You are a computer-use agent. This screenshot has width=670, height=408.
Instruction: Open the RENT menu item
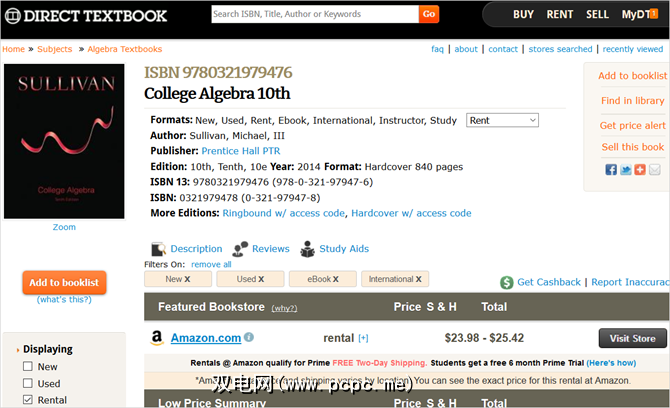click(560, 15)
